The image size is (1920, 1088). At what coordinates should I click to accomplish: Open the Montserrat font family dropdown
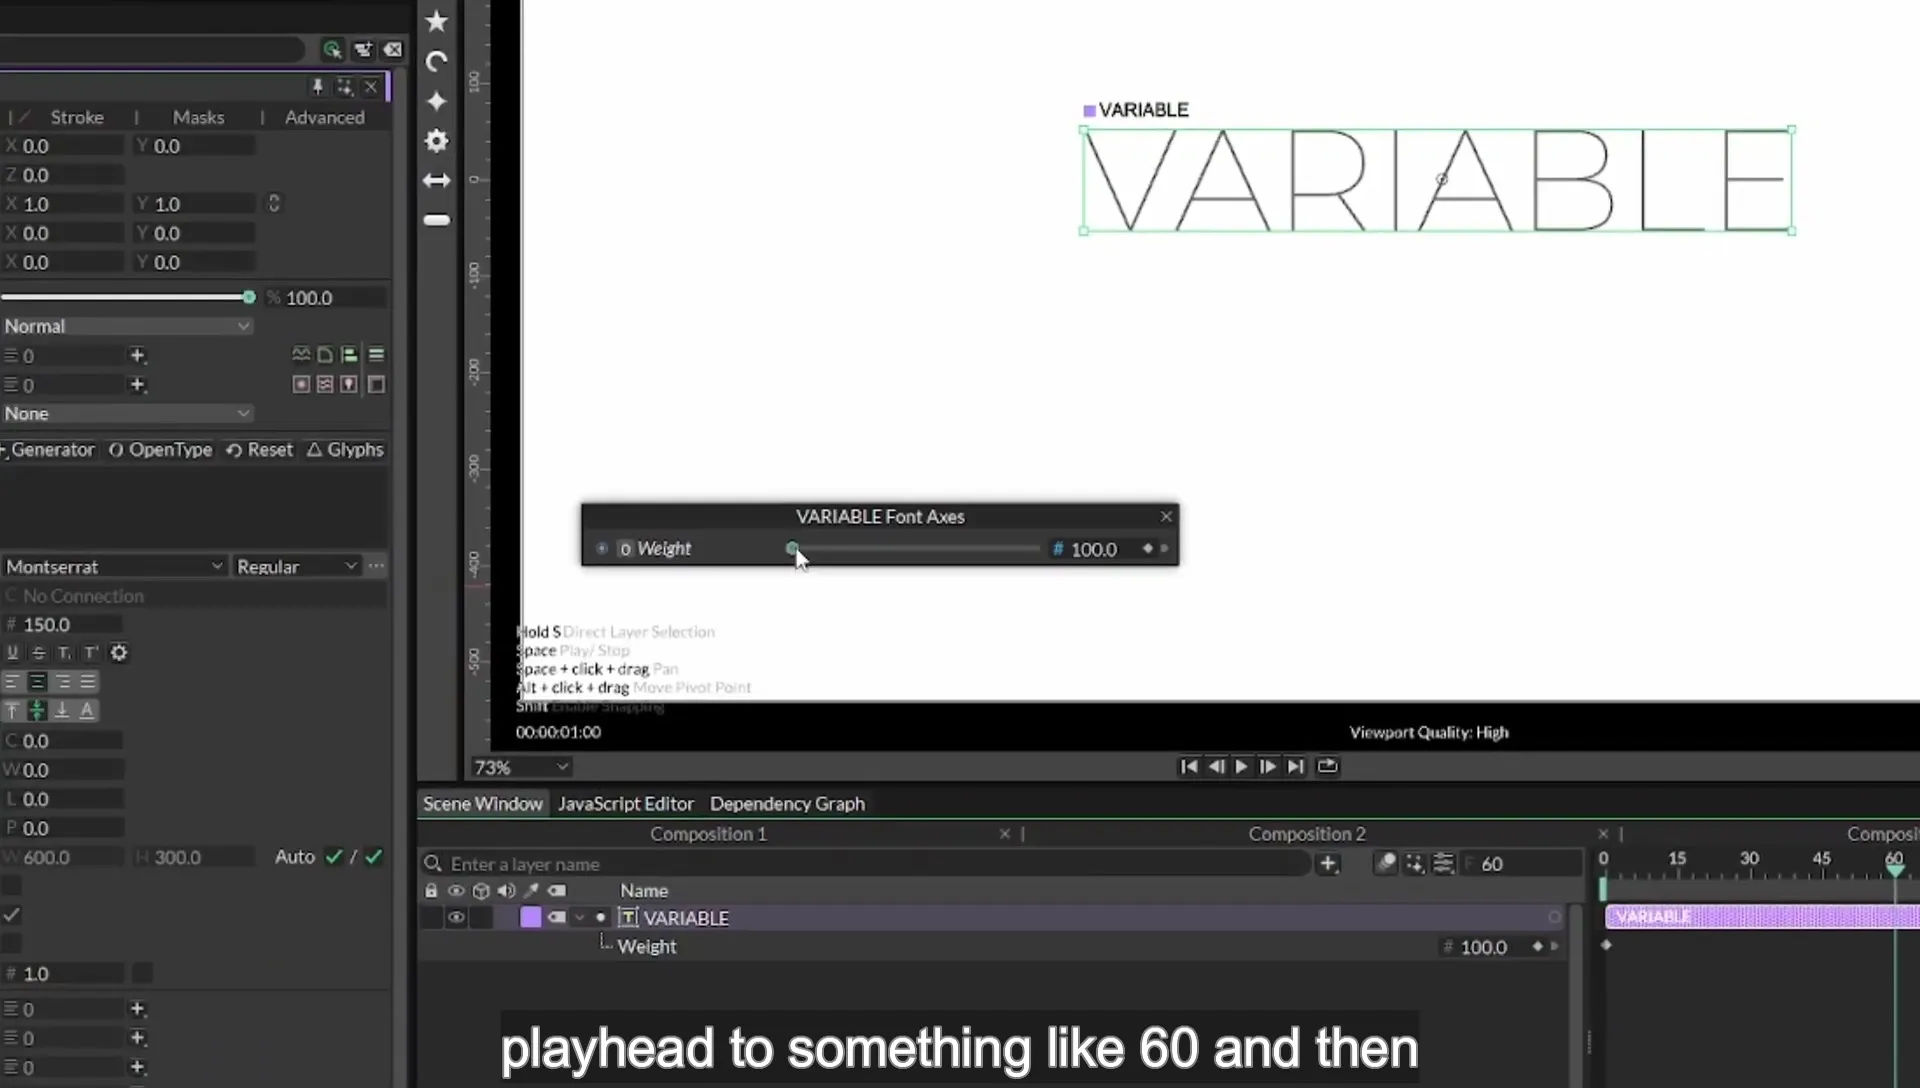tap(113, 566)
